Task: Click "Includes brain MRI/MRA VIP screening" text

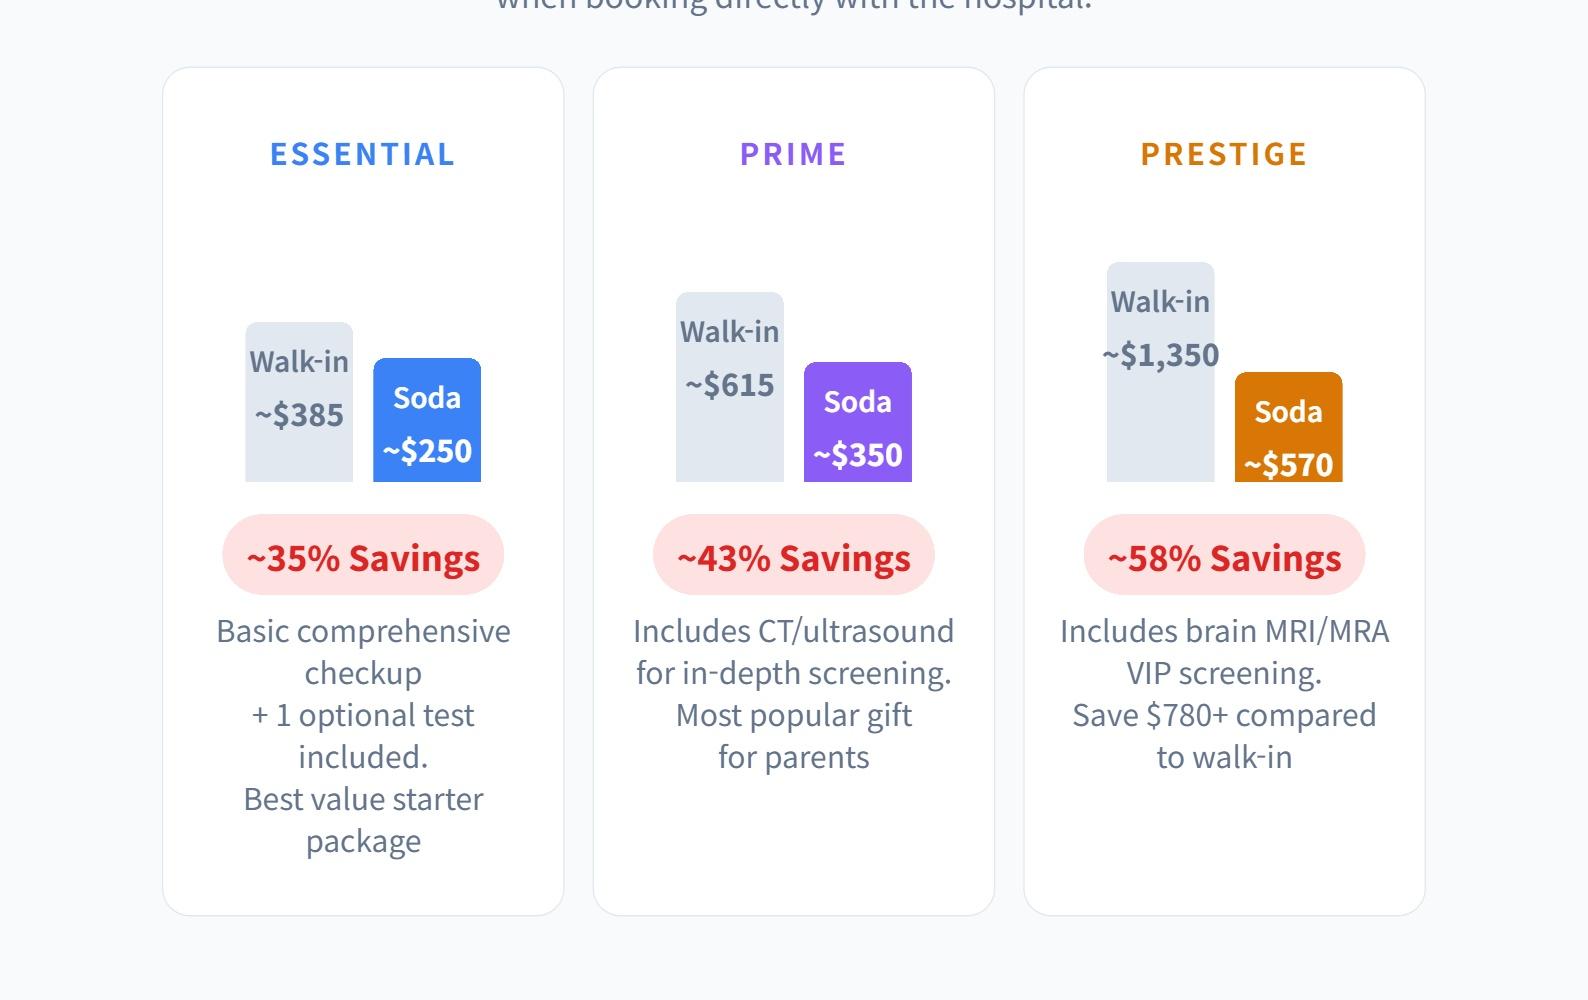Action: 1224,652
